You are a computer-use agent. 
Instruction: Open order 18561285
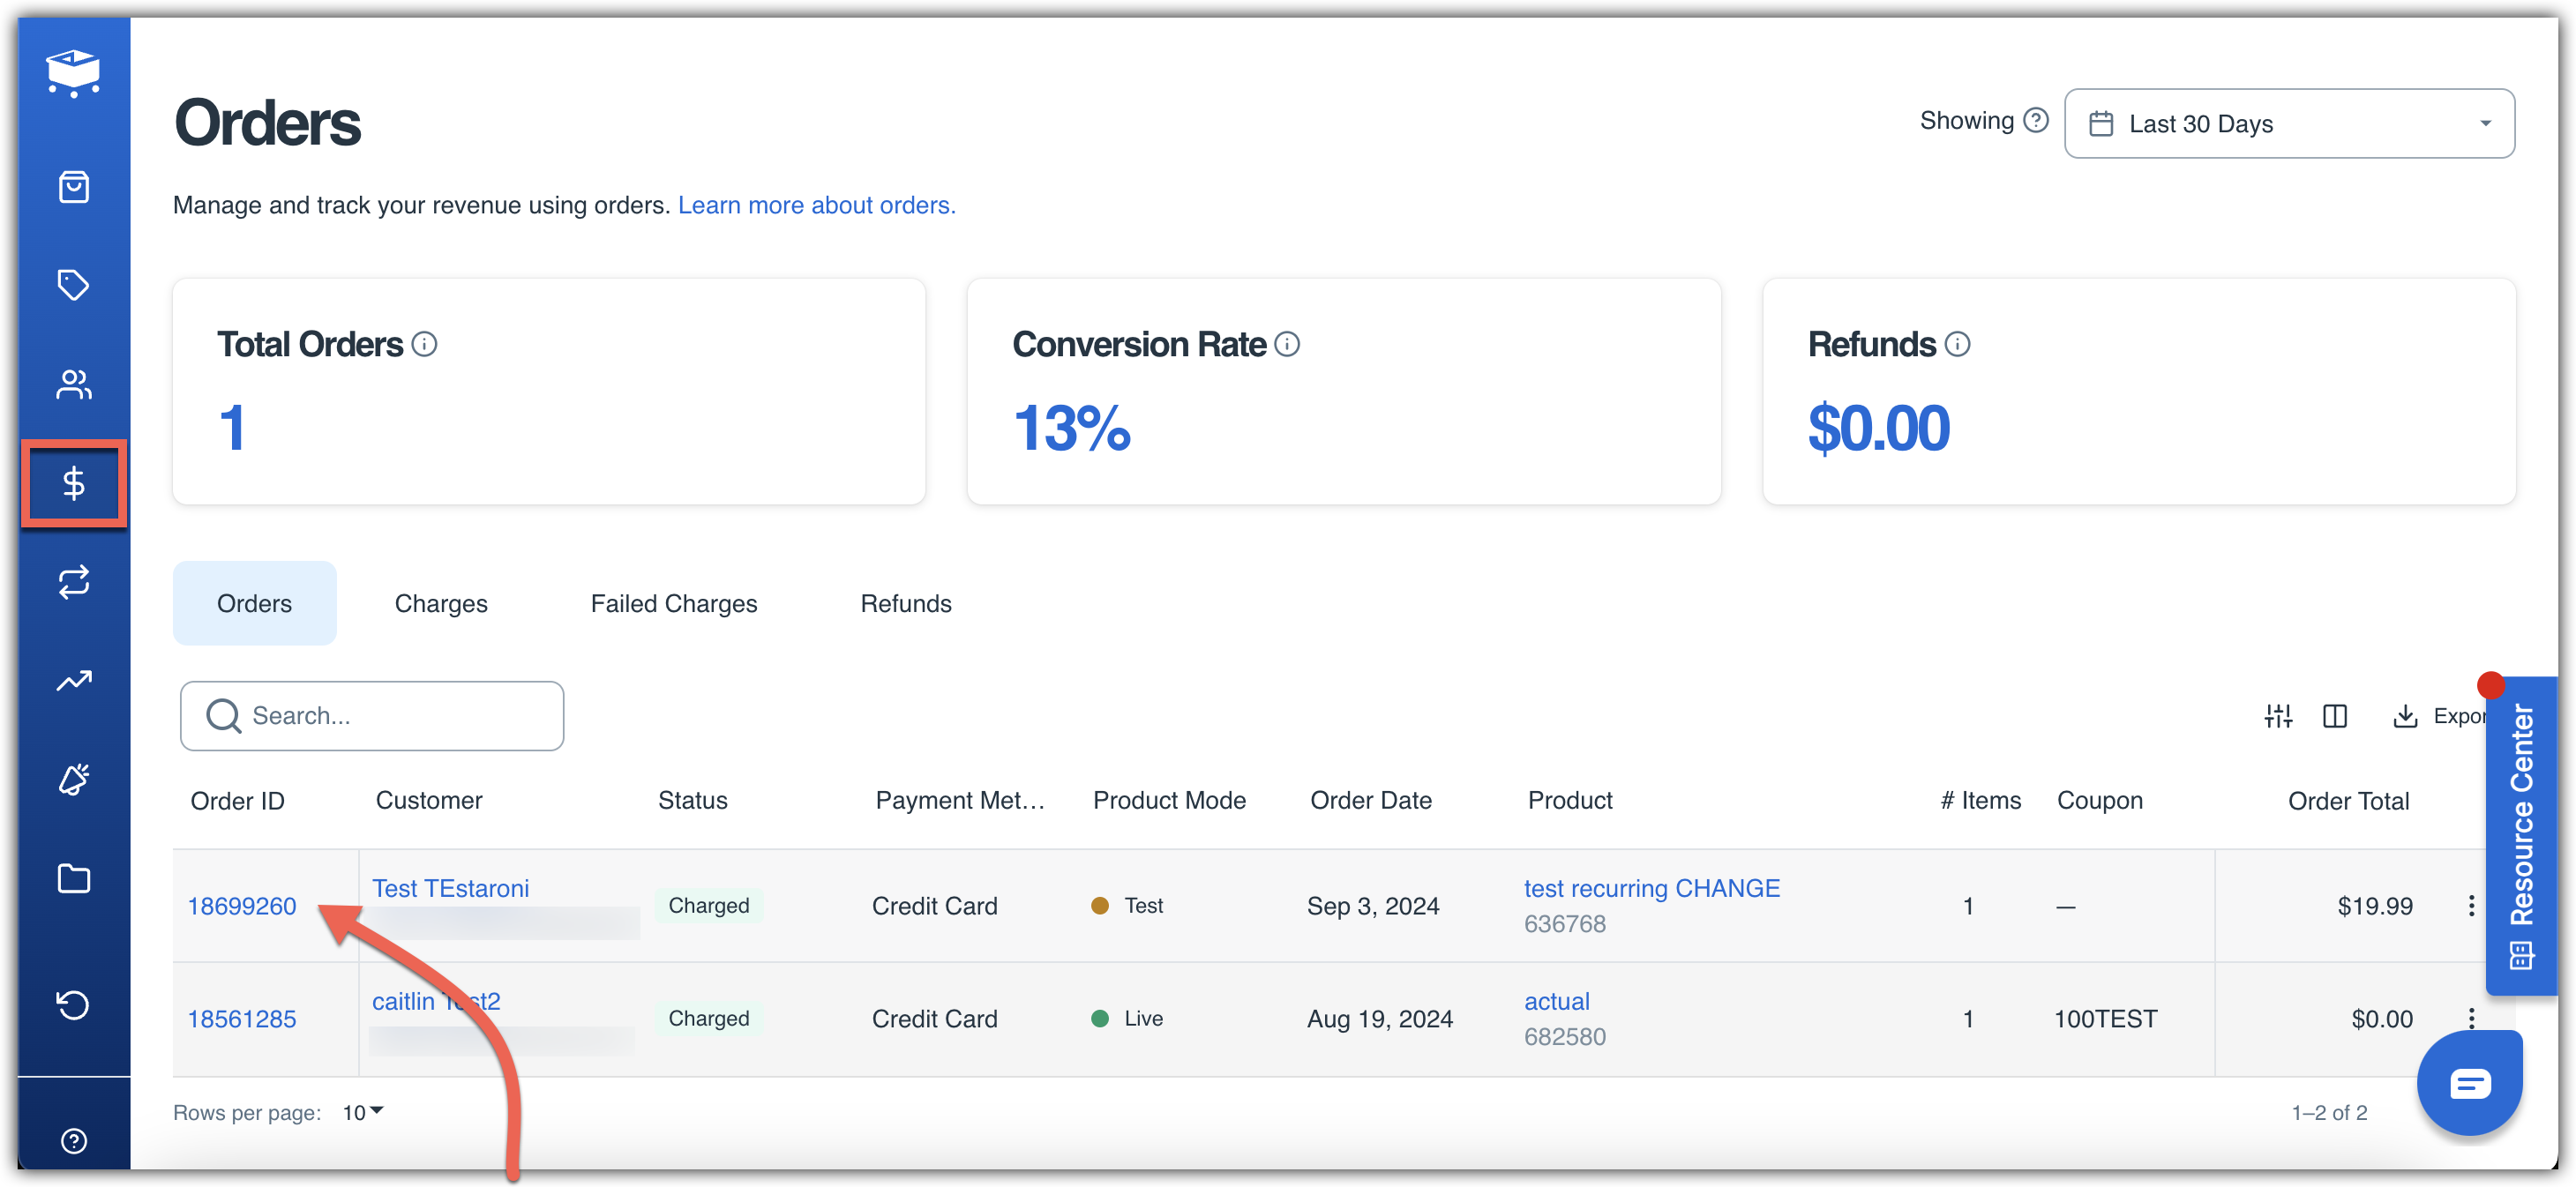point(242,1019)
